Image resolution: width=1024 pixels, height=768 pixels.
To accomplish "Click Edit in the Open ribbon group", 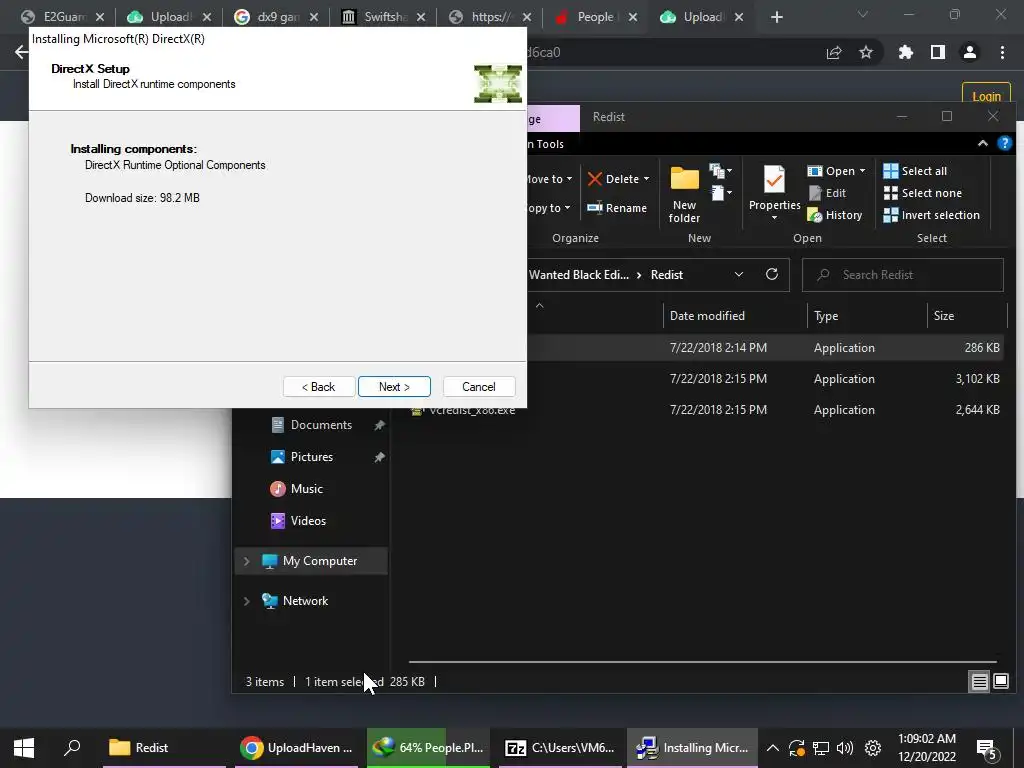I will [827, 193].
